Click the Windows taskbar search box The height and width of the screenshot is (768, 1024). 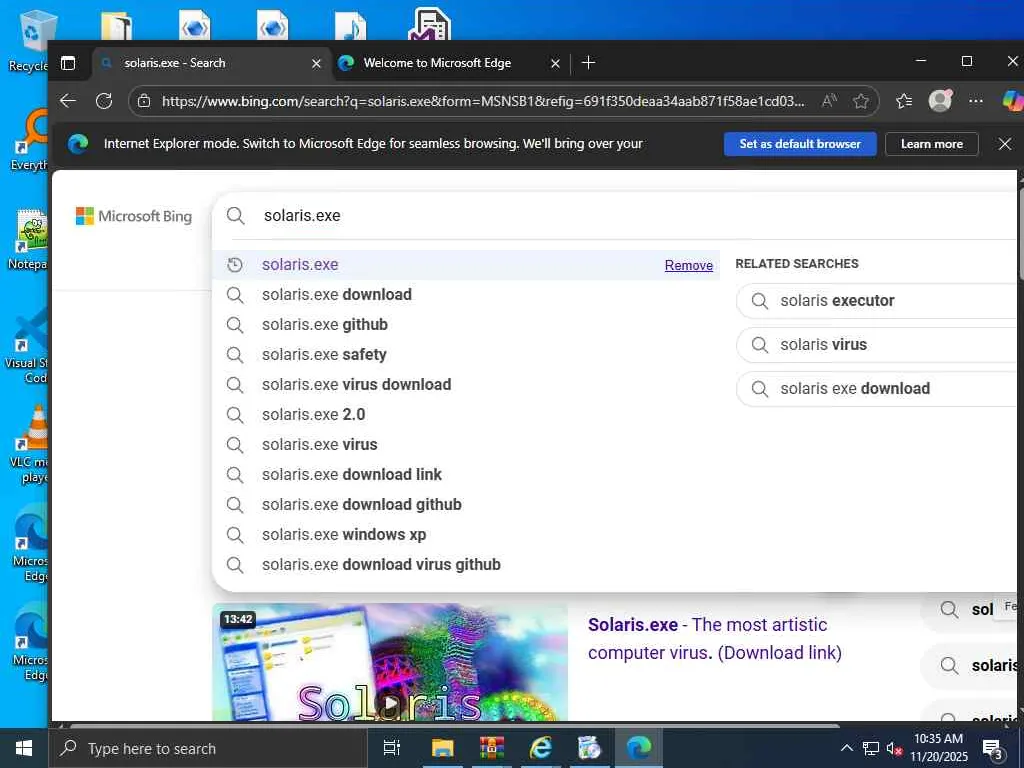click(208, 748)
